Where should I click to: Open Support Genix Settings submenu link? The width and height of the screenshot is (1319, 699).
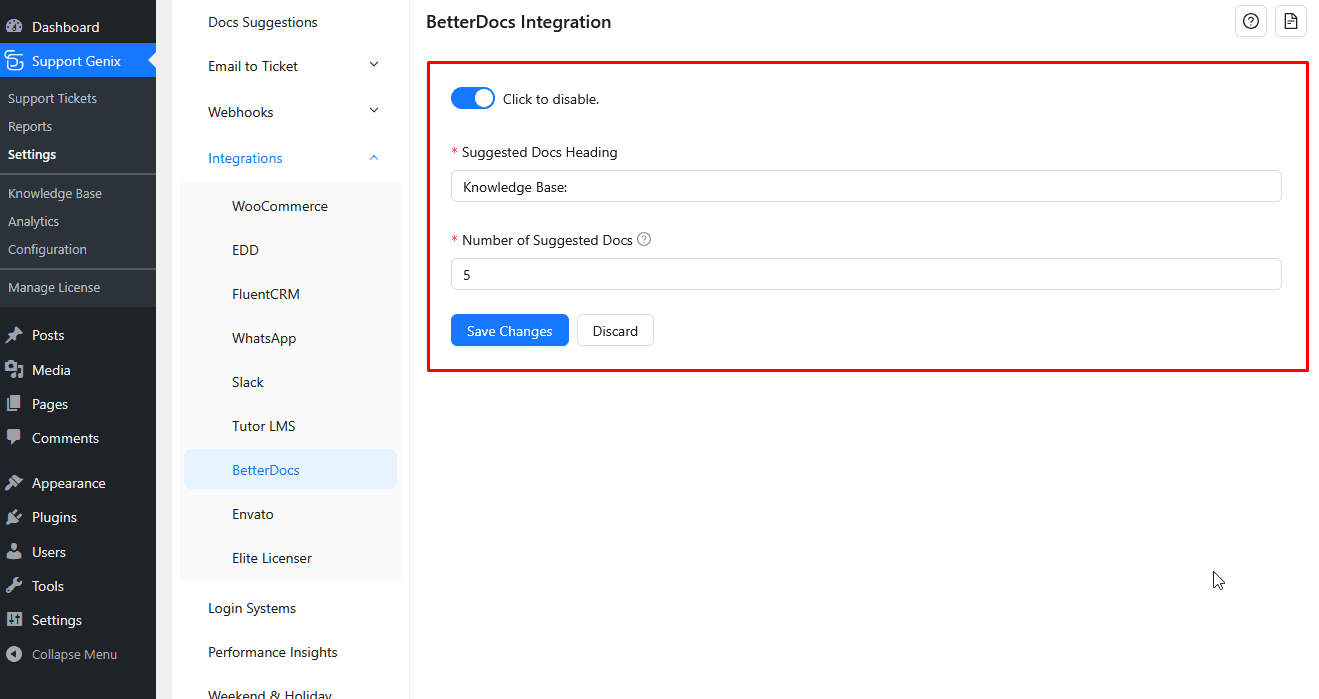click(x=32, y=154)
